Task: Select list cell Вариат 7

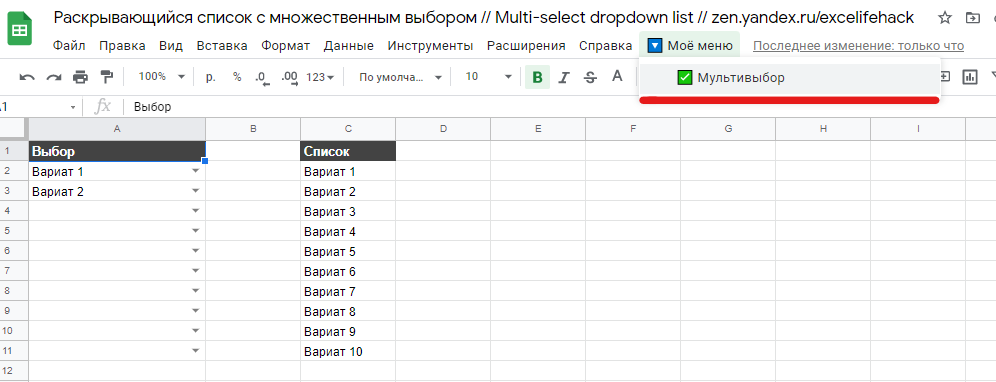Action: tap(348, 292)
